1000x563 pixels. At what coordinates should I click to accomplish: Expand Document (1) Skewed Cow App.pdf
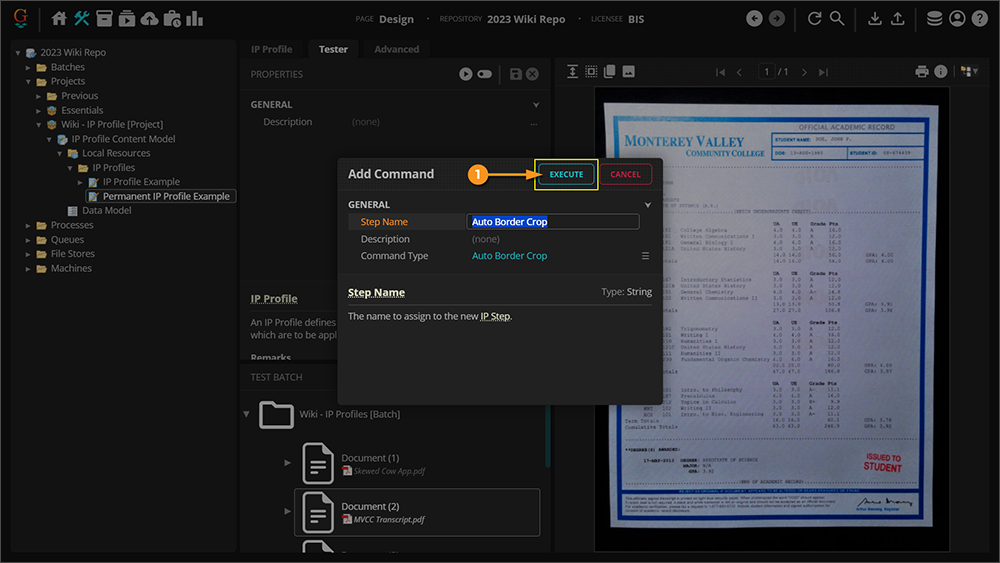point(288,463)
